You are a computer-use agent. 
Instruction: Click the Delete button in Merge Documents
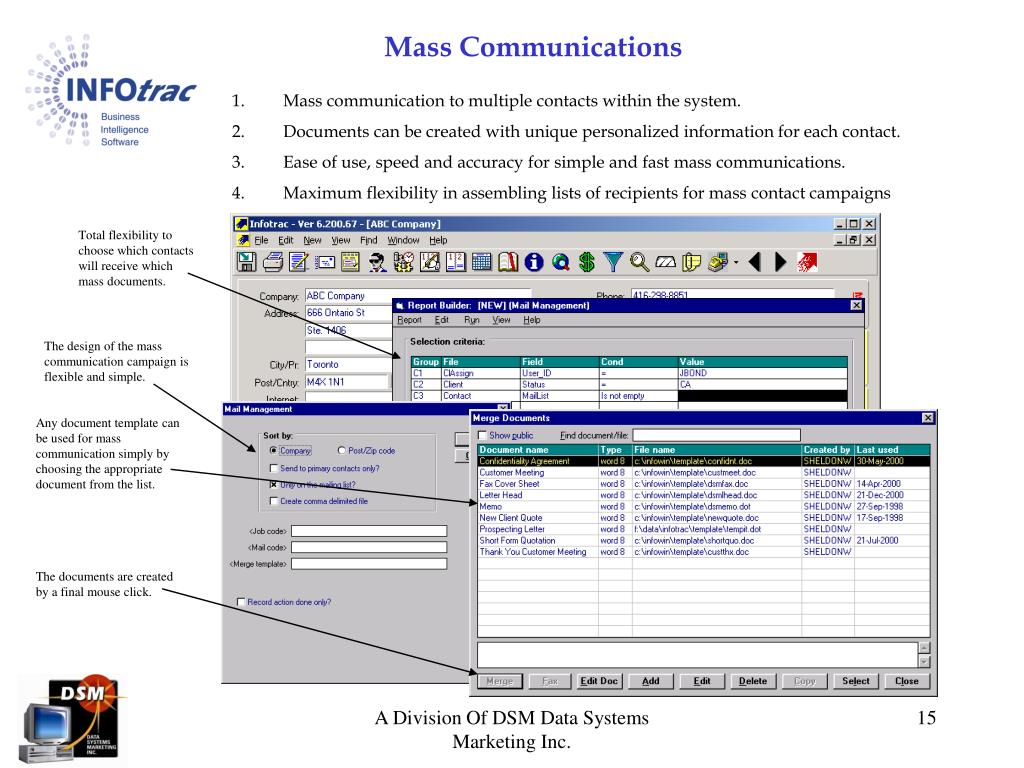click(x=753, y=681)
